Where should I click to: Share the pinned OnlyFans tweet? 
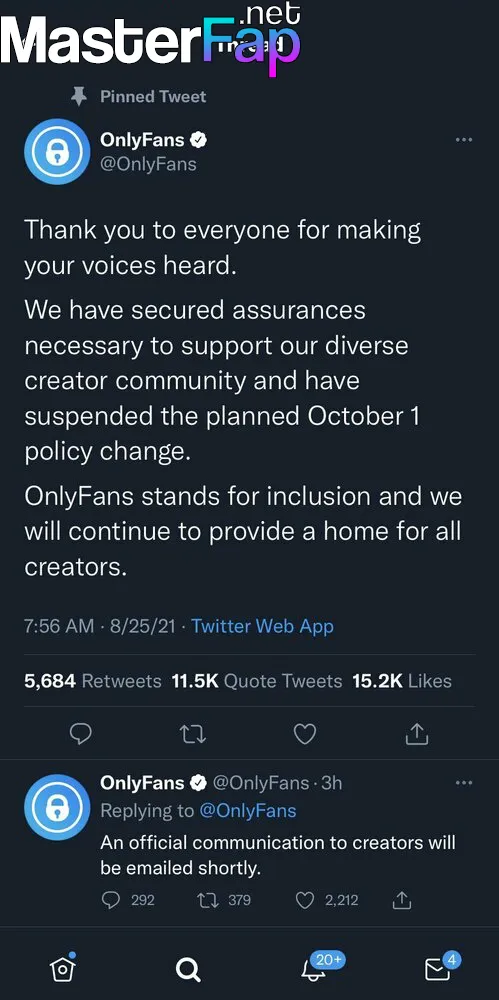[417, 734]
